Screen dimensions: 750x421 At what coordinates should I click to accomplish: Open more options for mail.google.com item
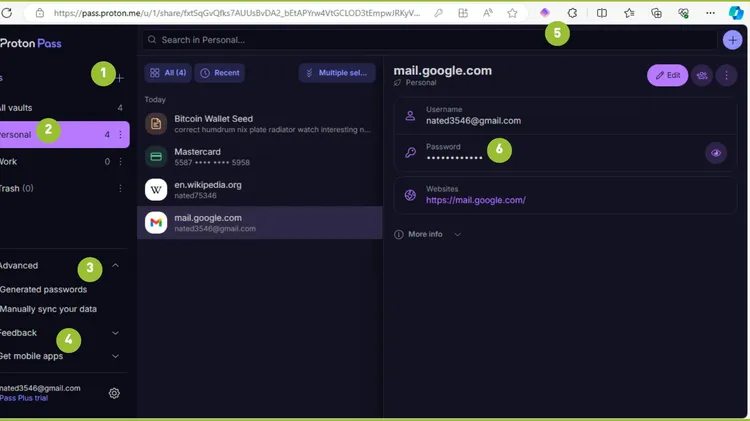726,76
